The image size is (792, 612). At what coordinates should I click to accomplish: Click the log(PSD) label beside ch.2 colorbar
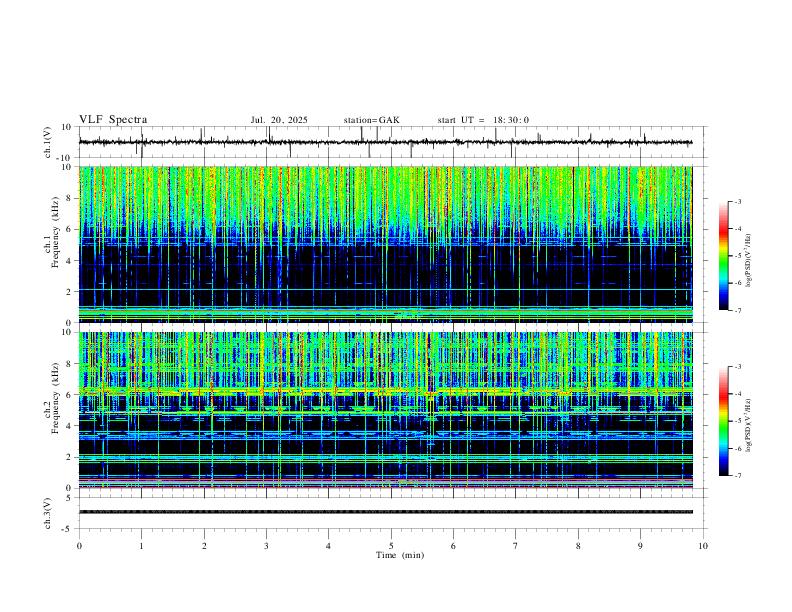tap(749, 425)
